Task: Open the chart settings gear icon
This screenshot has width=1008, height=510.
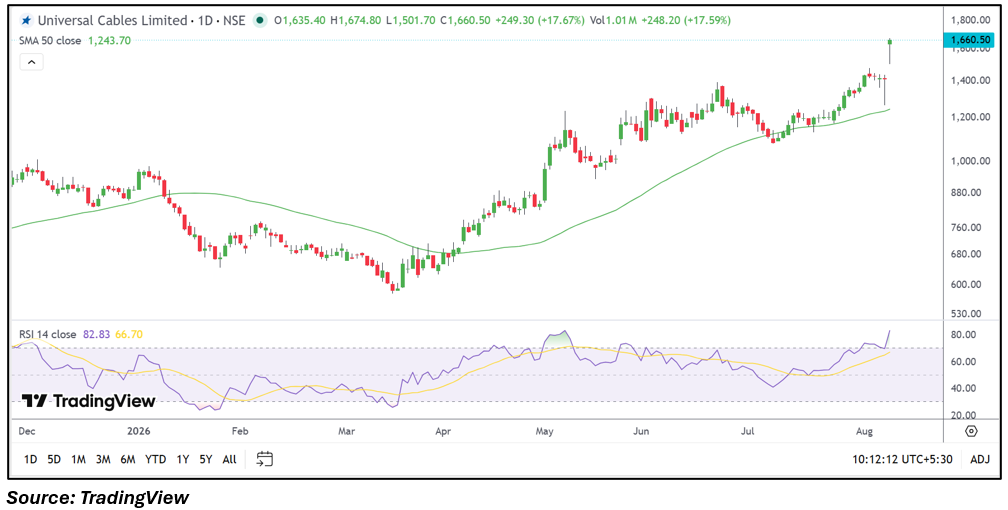Action: tap(971, 430)
